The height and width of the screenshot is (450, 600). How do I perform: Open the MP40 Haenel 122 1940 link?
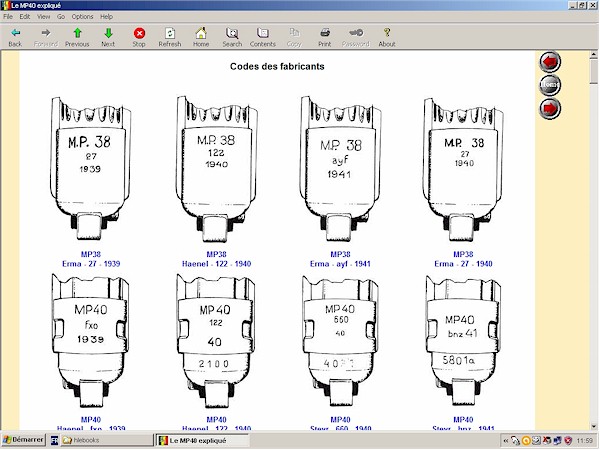pyautogui.click(x=217, y=424)
